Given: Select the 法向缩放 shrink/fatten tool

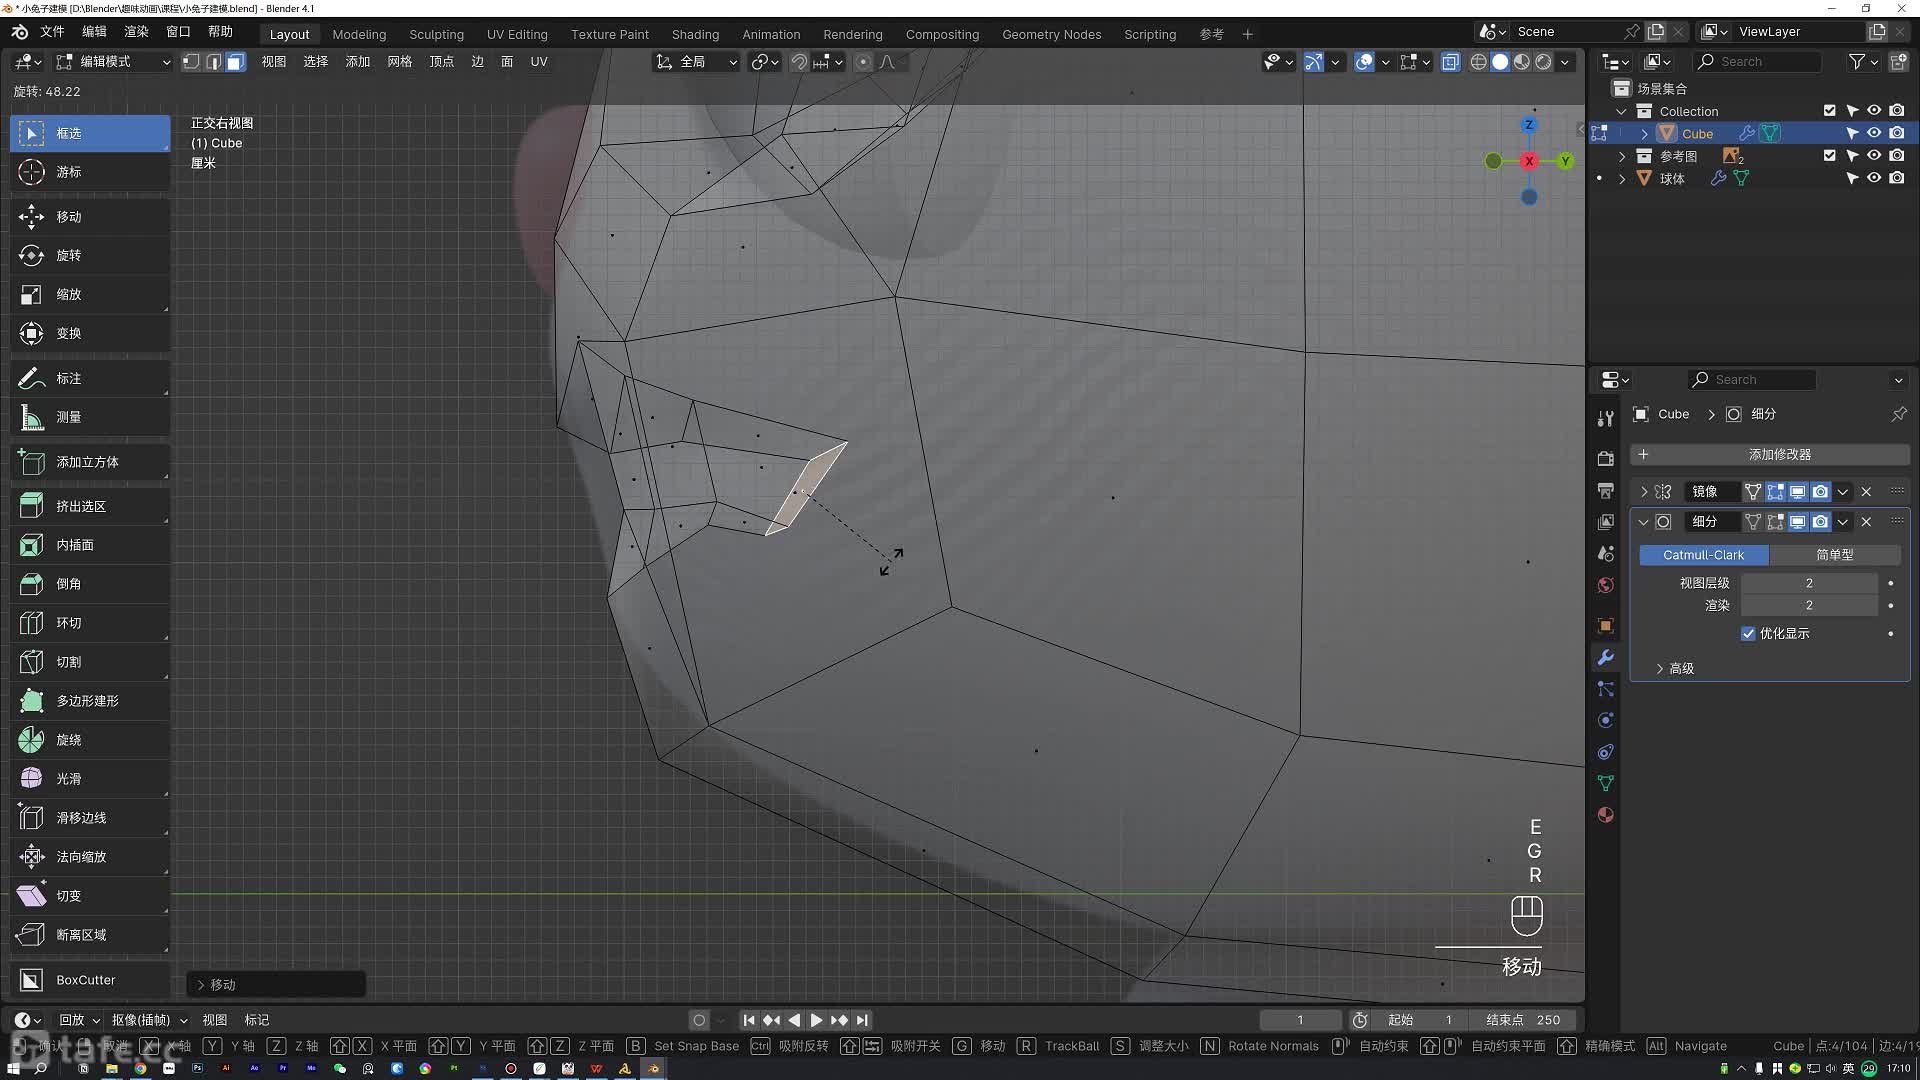Looking at the screenshot, I should coord(90,858).
